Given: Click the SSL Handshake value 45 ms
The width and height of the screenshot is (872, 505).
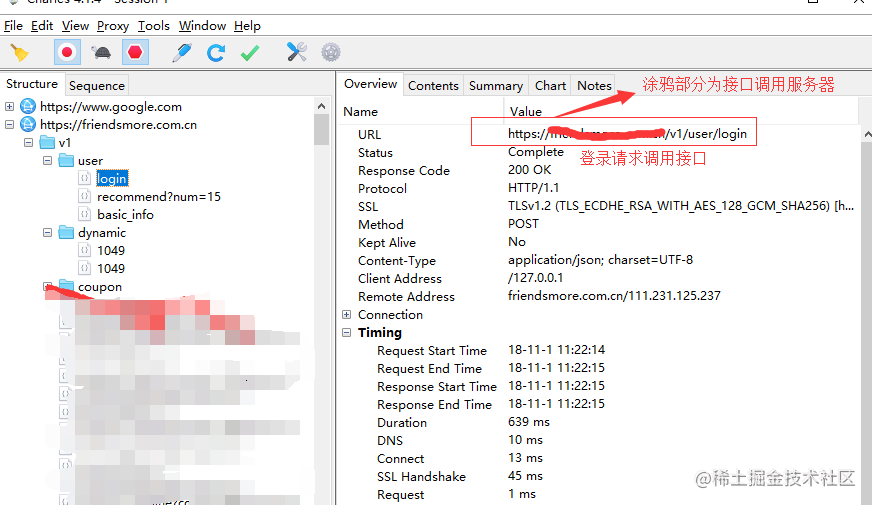Looking at the screenshot, I should (525, 476).
